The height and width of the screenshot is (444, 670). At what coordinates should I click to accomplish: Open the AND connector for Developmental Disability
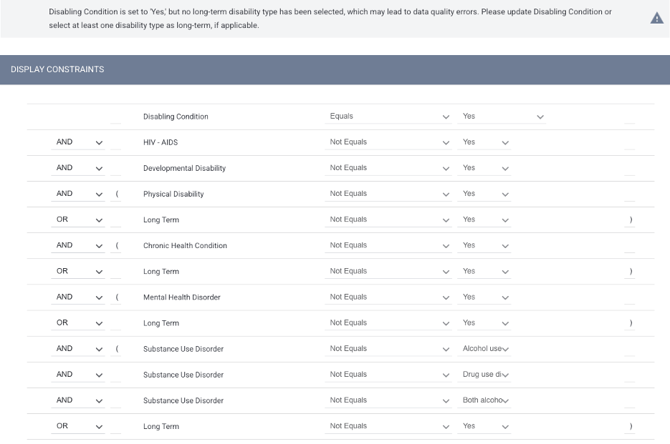(x=79, y=168)
